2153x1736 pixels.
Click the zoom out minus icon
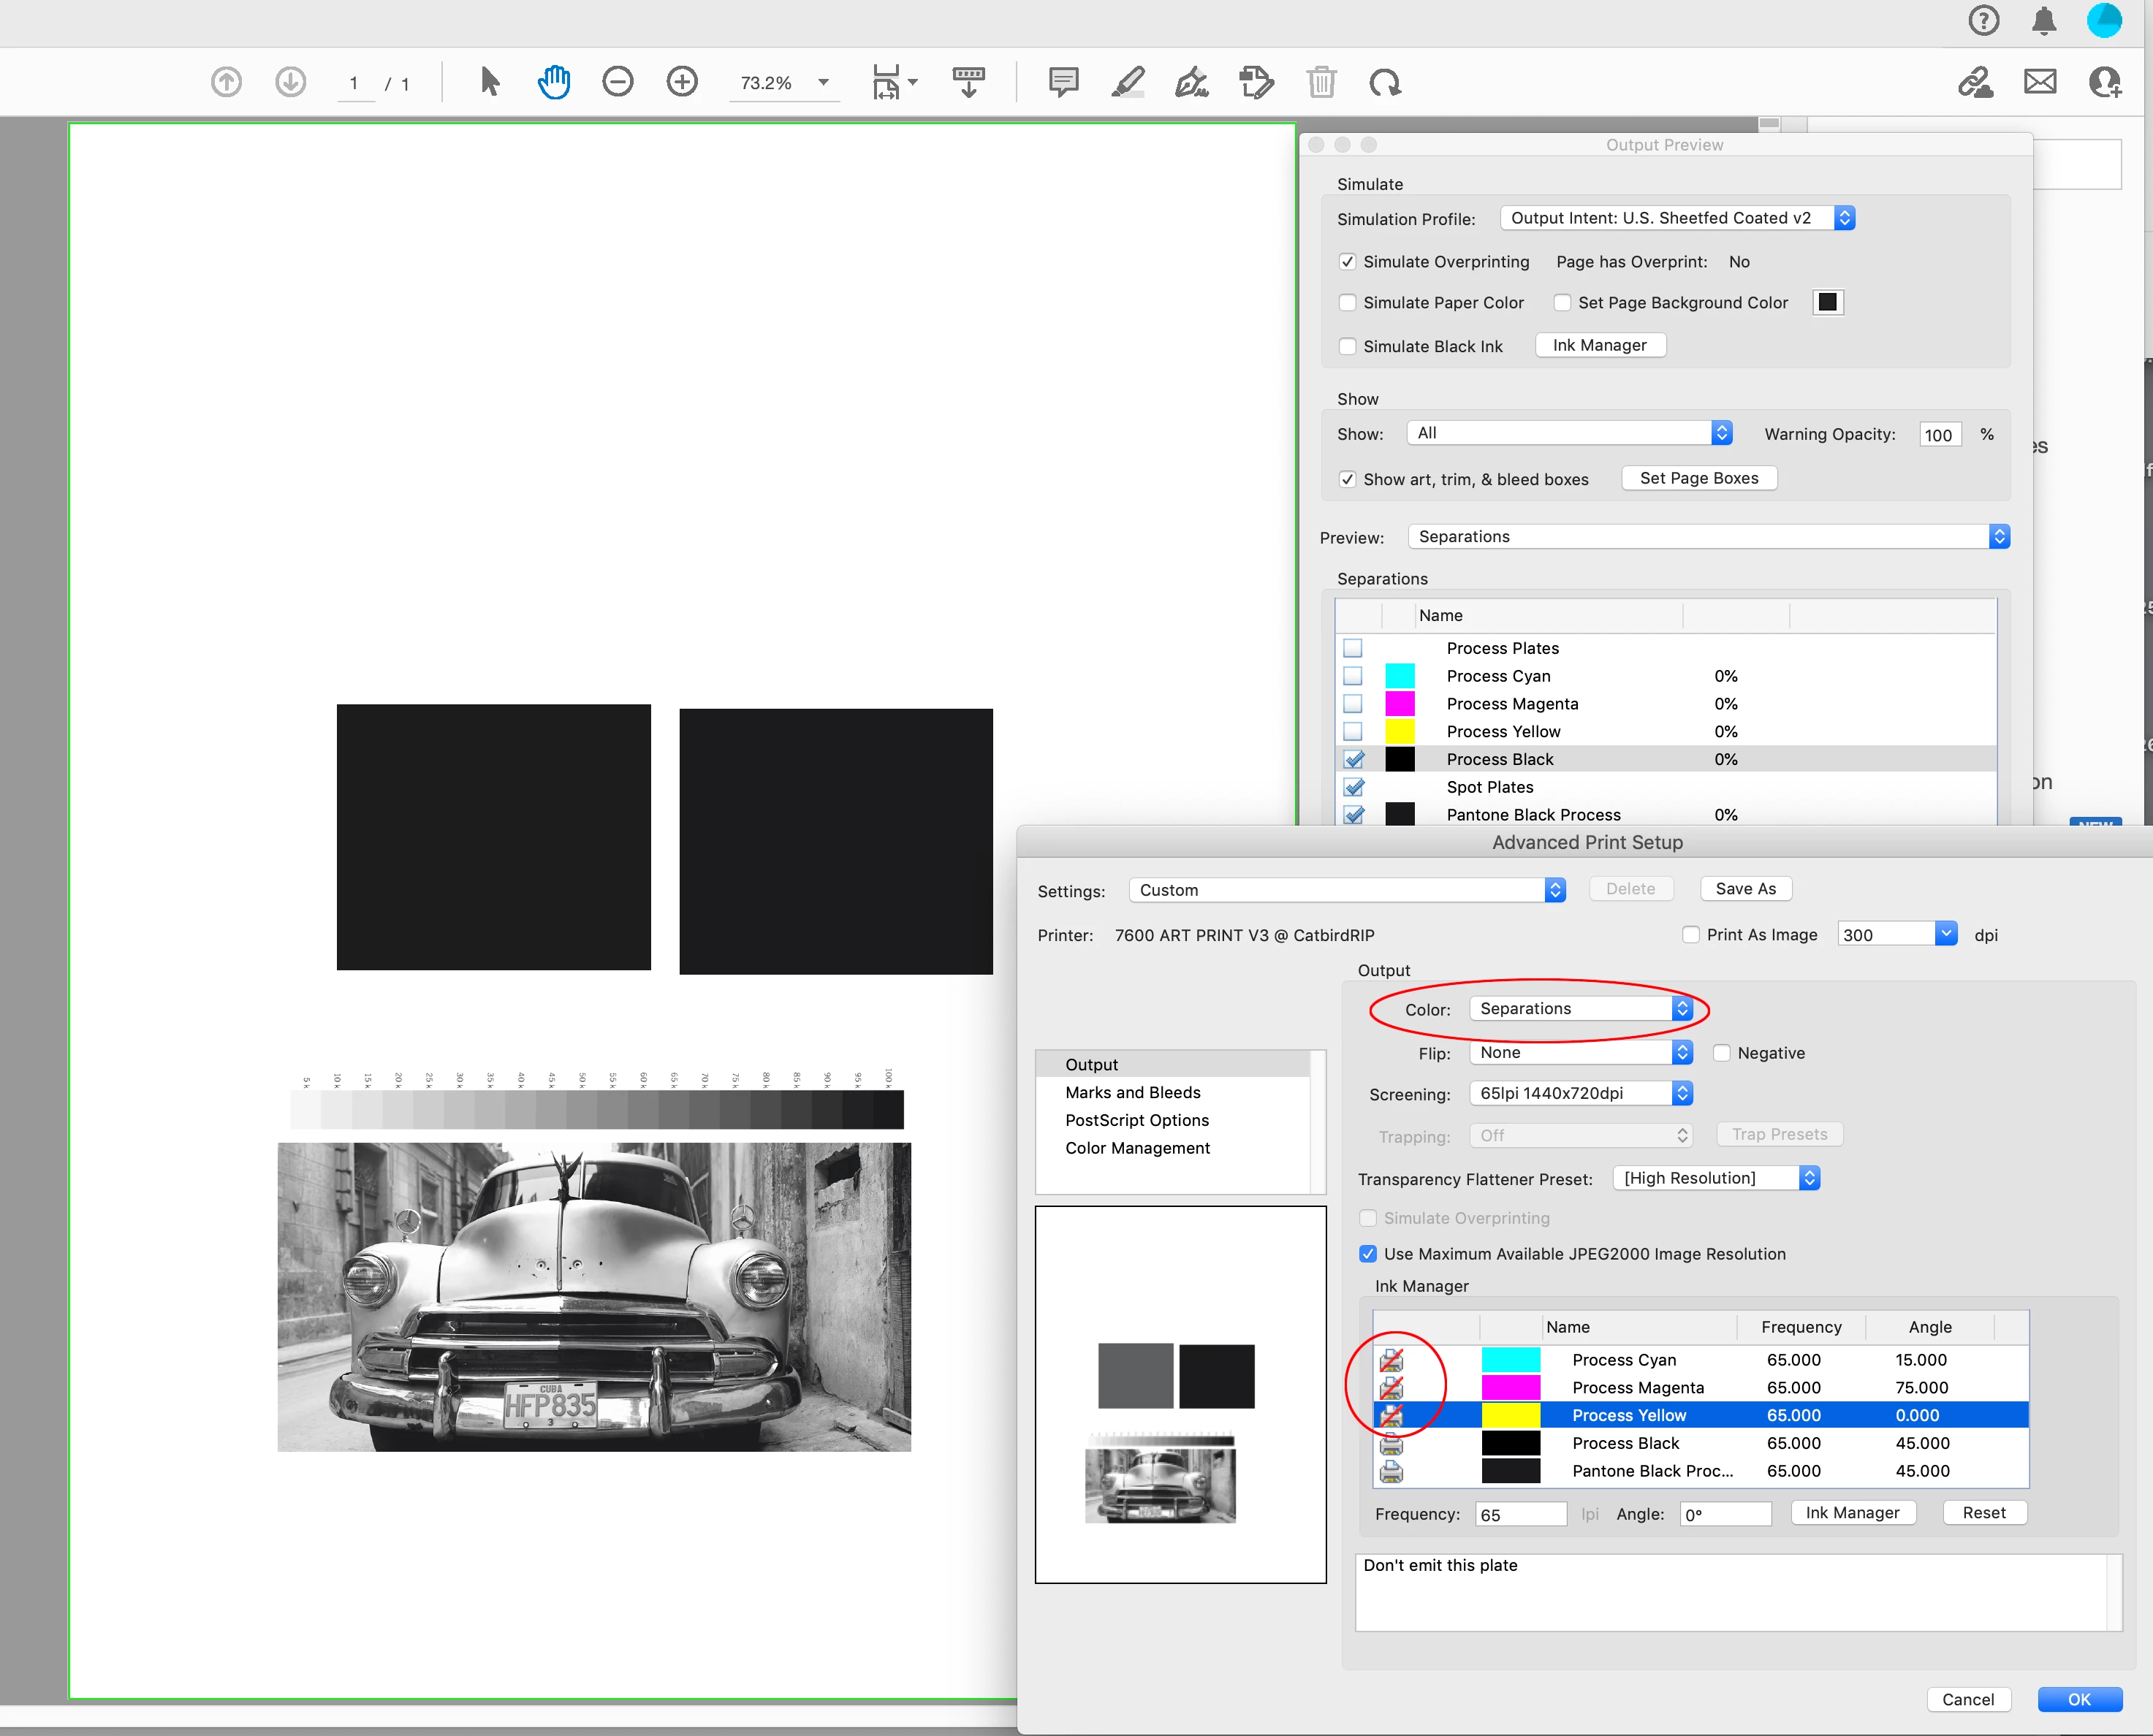(618, 82)
